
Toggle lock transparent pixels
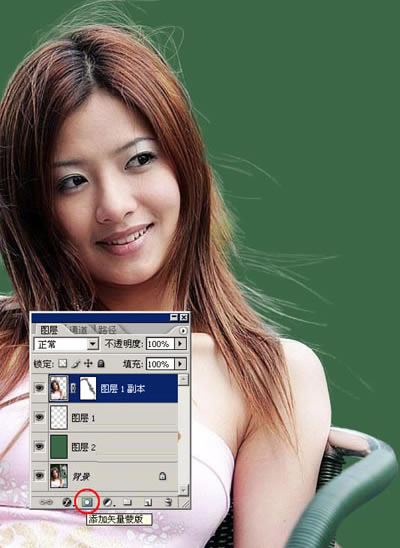pyautogui.click(x=63, y=363)
